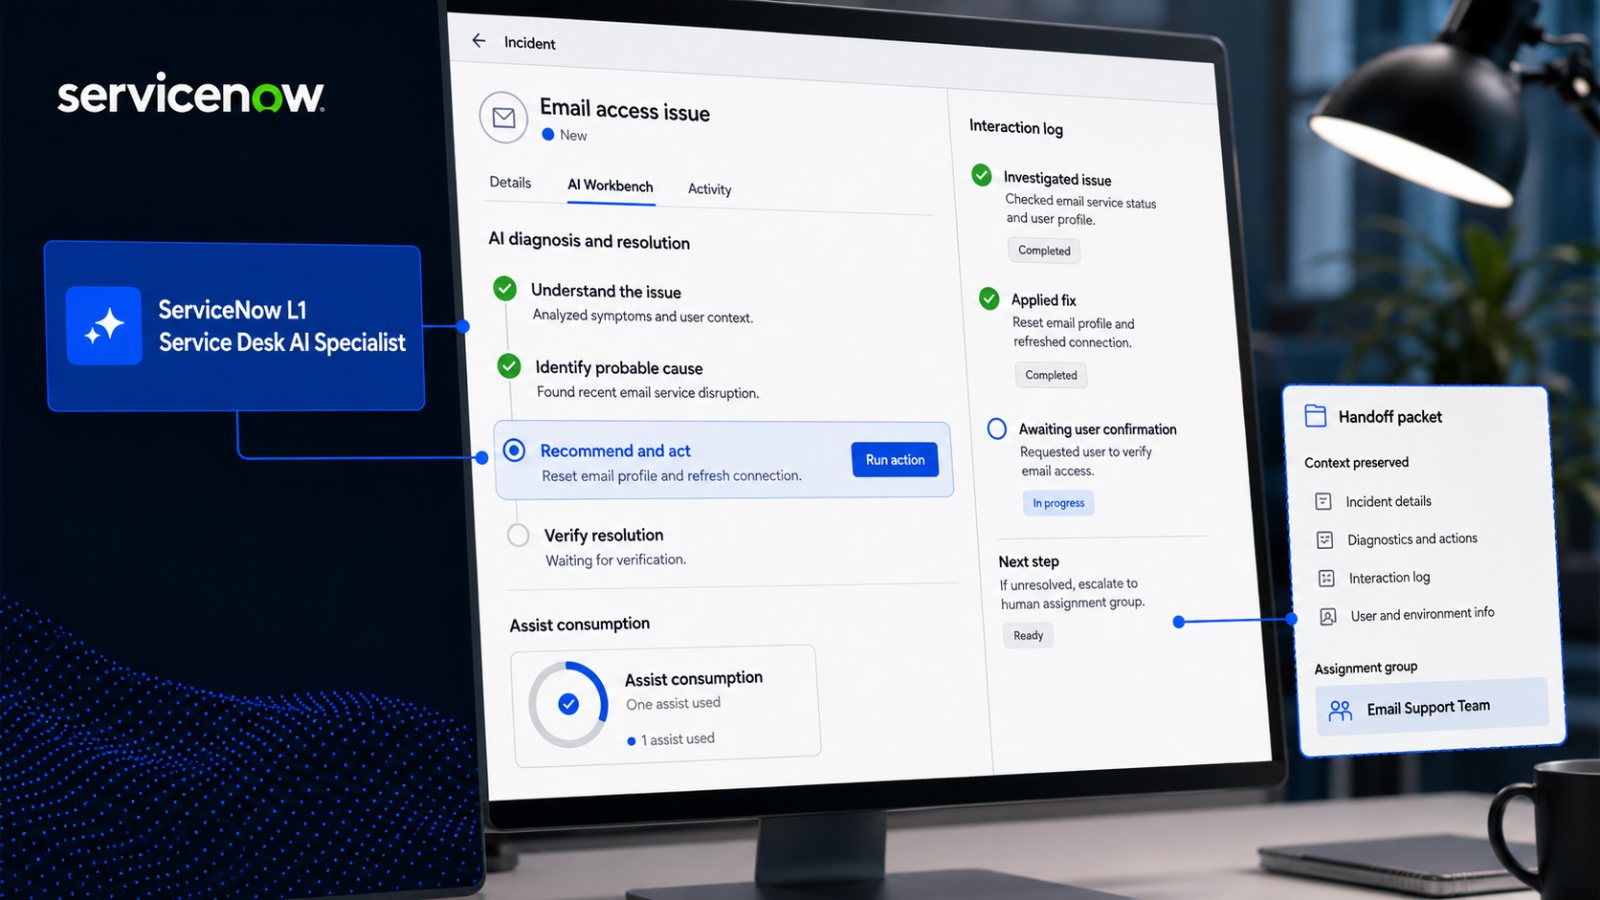Click the back arrow beside Incident
Image resolution: width=1600 pixels, height=900 pixels.
(479, 41)
